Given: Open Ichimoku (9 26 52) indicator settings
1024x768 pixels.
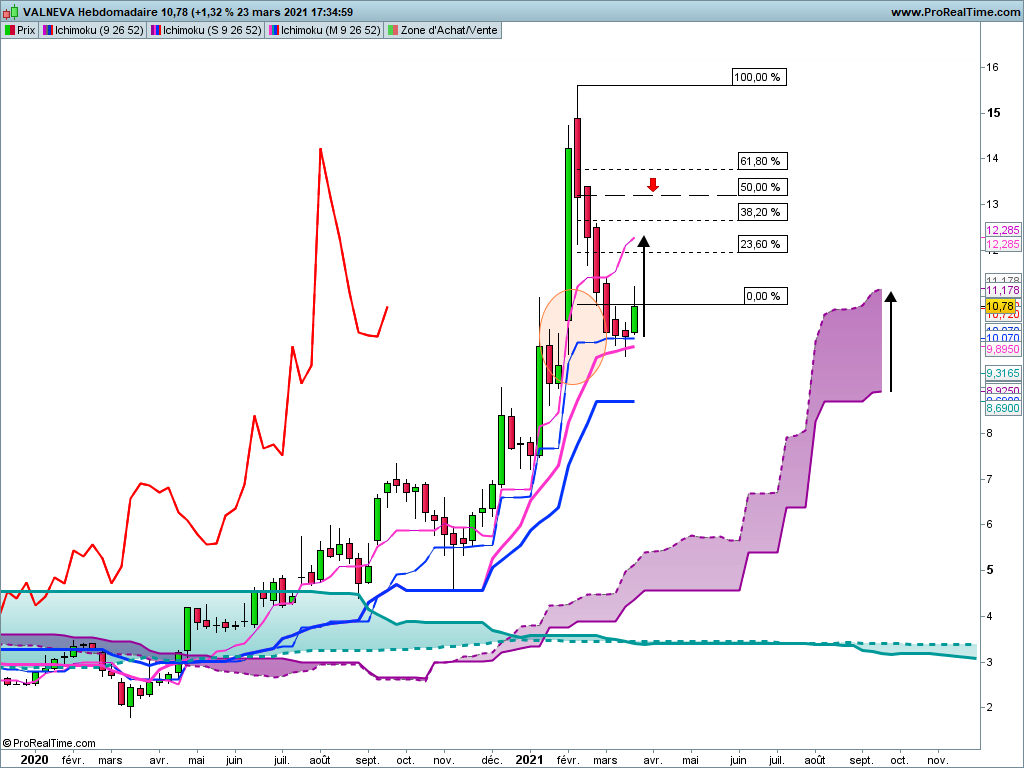Looking at the screenshot, I should (93, 30).
